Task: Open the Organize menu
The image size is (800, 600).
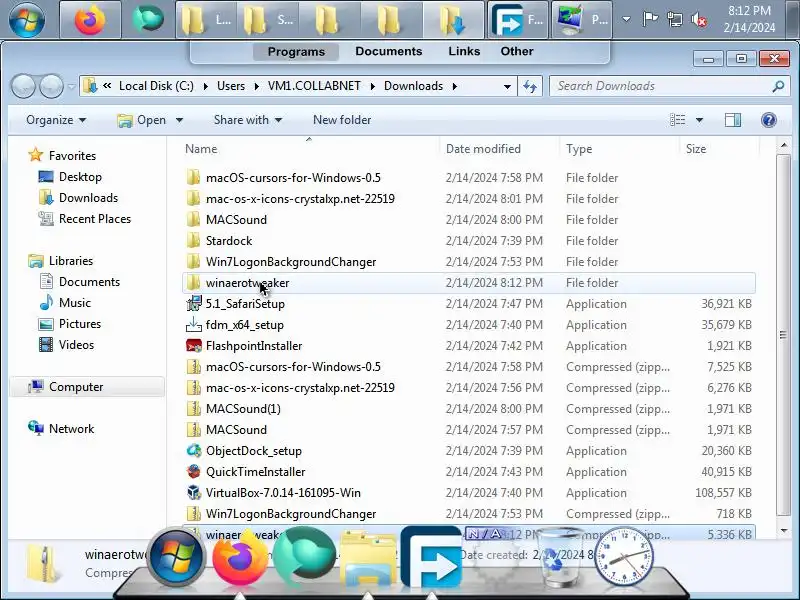Action: pos(56,120)
